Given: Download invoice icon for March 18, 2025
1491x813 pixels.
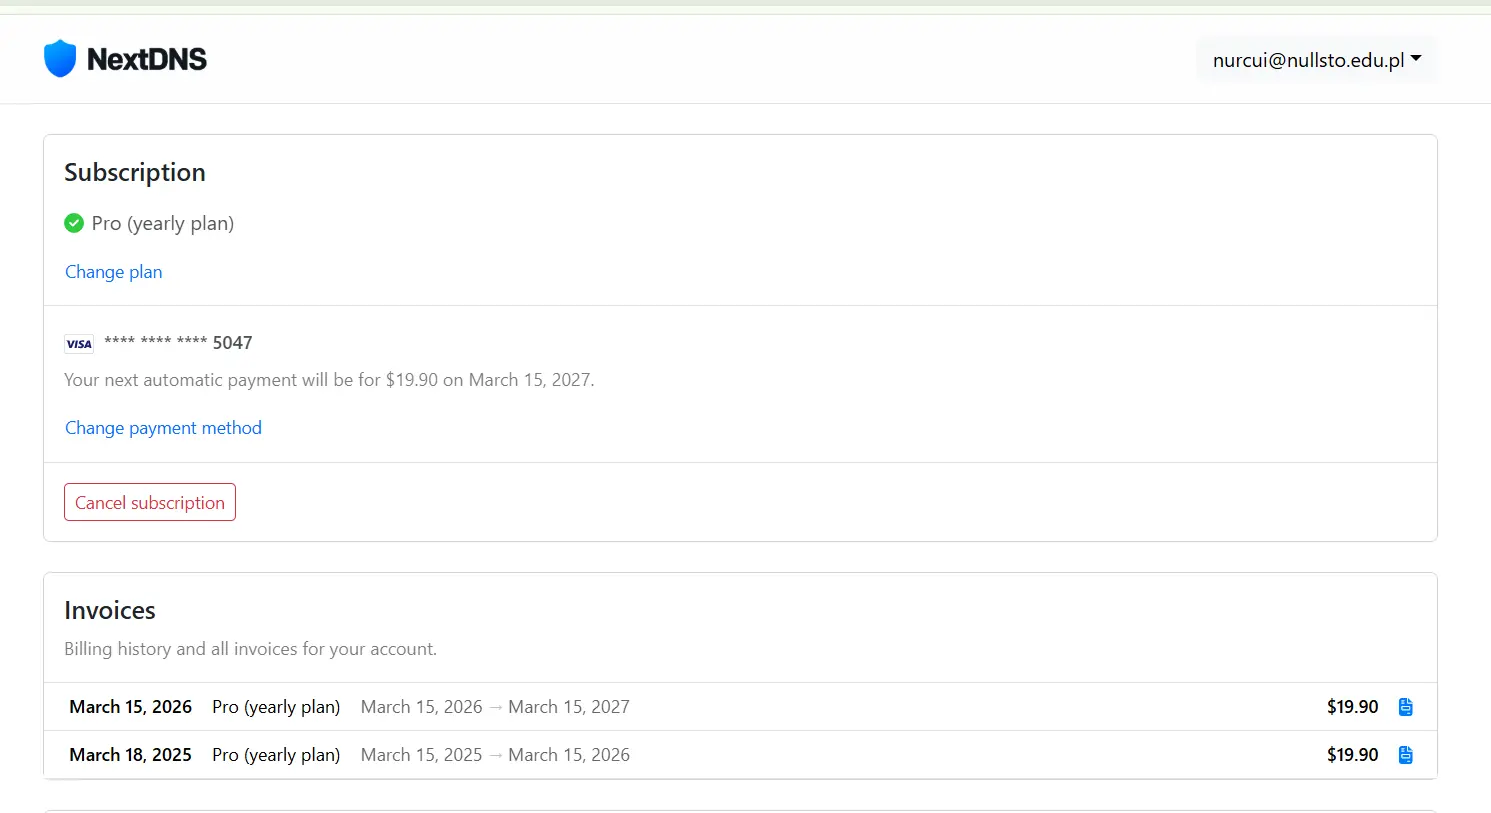Looking at the screenshot, I should click(x=1405, y=755).
